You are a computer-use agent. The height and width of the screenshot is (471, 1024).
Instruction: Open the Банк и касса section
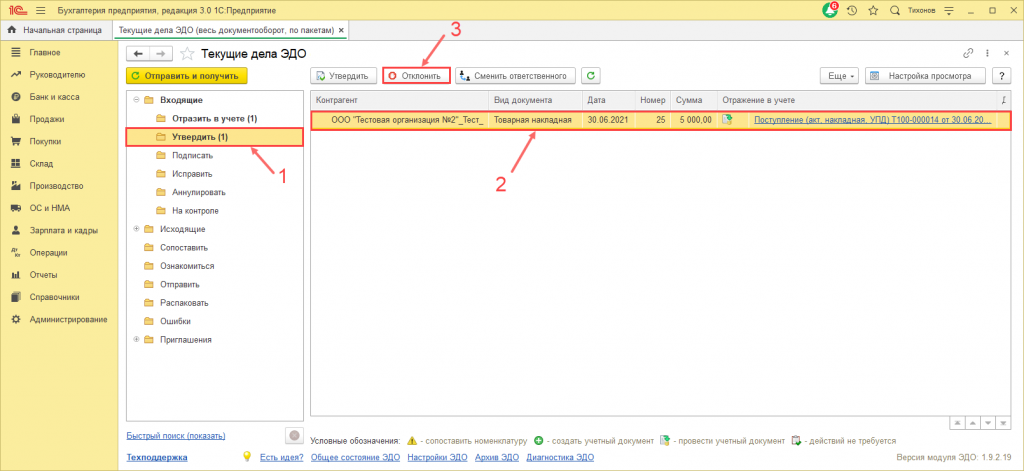55,97
